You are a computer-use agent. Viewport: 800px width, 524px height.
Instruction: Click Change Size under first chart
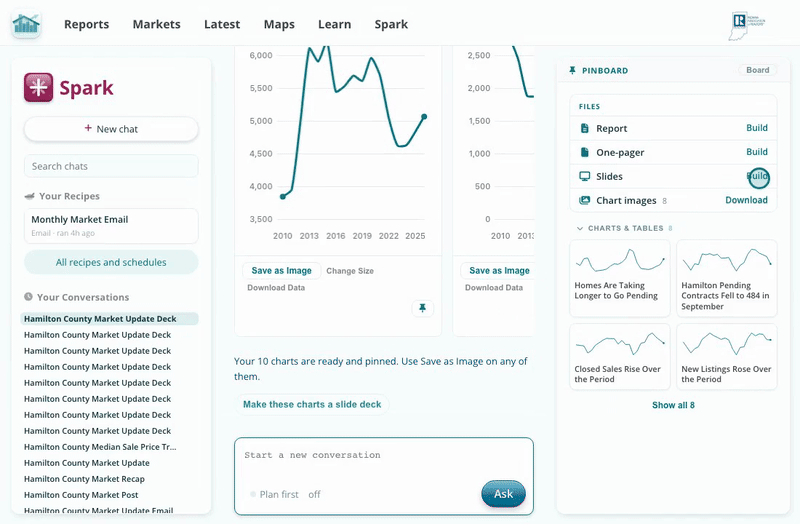pyautogui.click(x=350, y=271)
